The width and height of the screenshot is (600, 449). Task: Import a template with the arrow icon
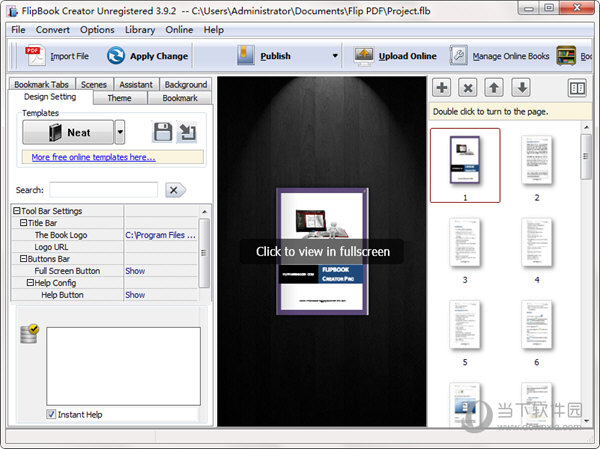tap(188, 132)
